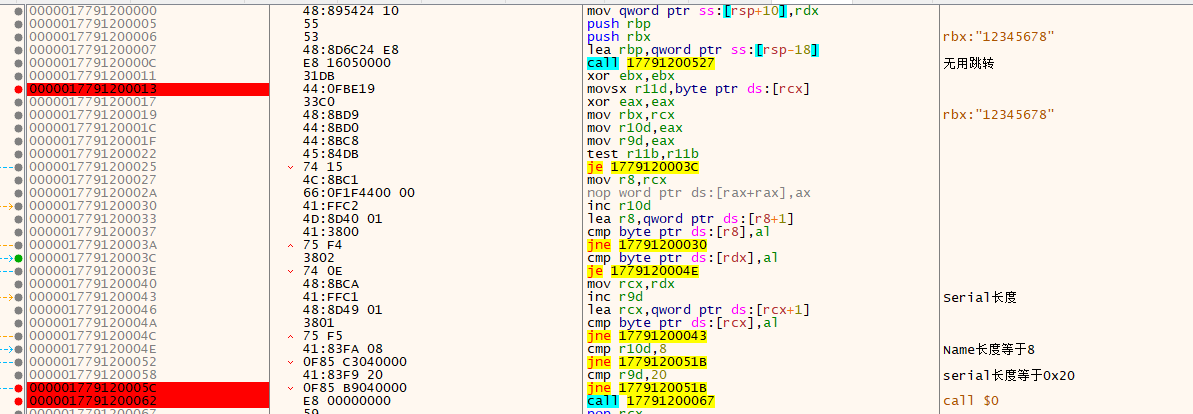
Task: Click the bytes 0F85 B9040000
Action: pyautogui.click(x=355, y=387)
